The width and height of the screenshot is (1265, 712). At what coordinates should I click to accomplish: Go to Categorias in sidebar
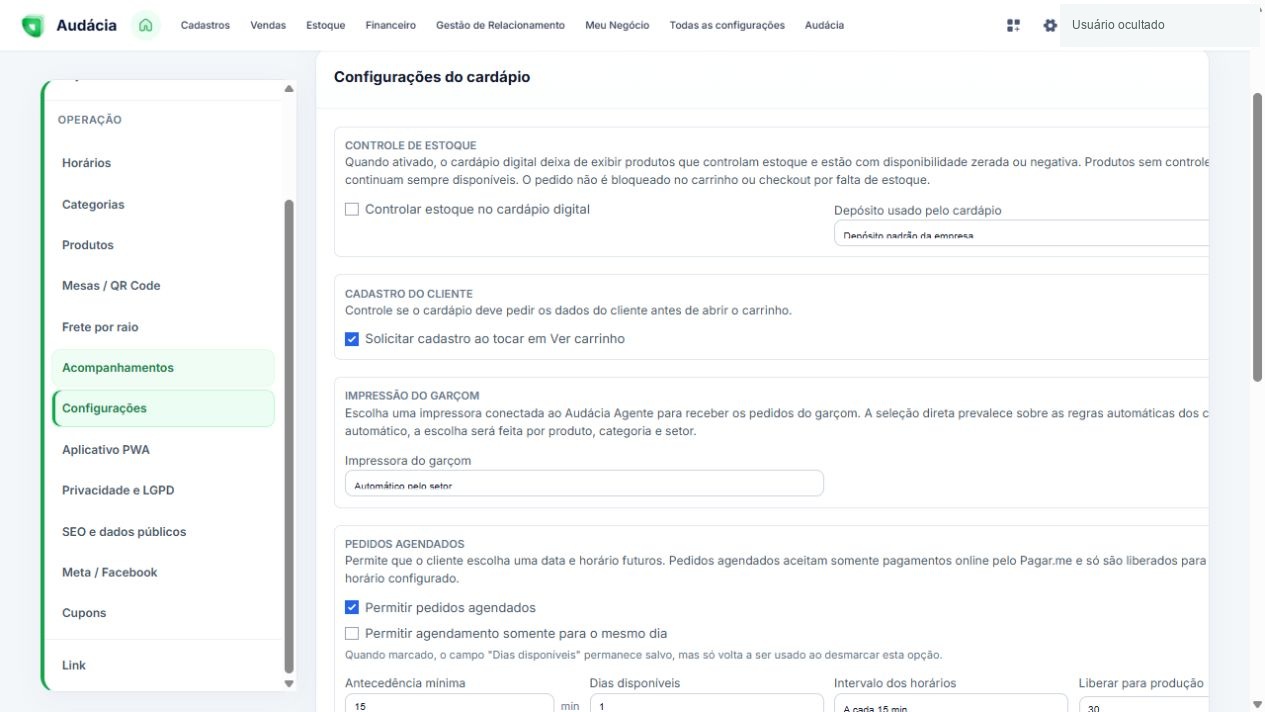[163, 204]
